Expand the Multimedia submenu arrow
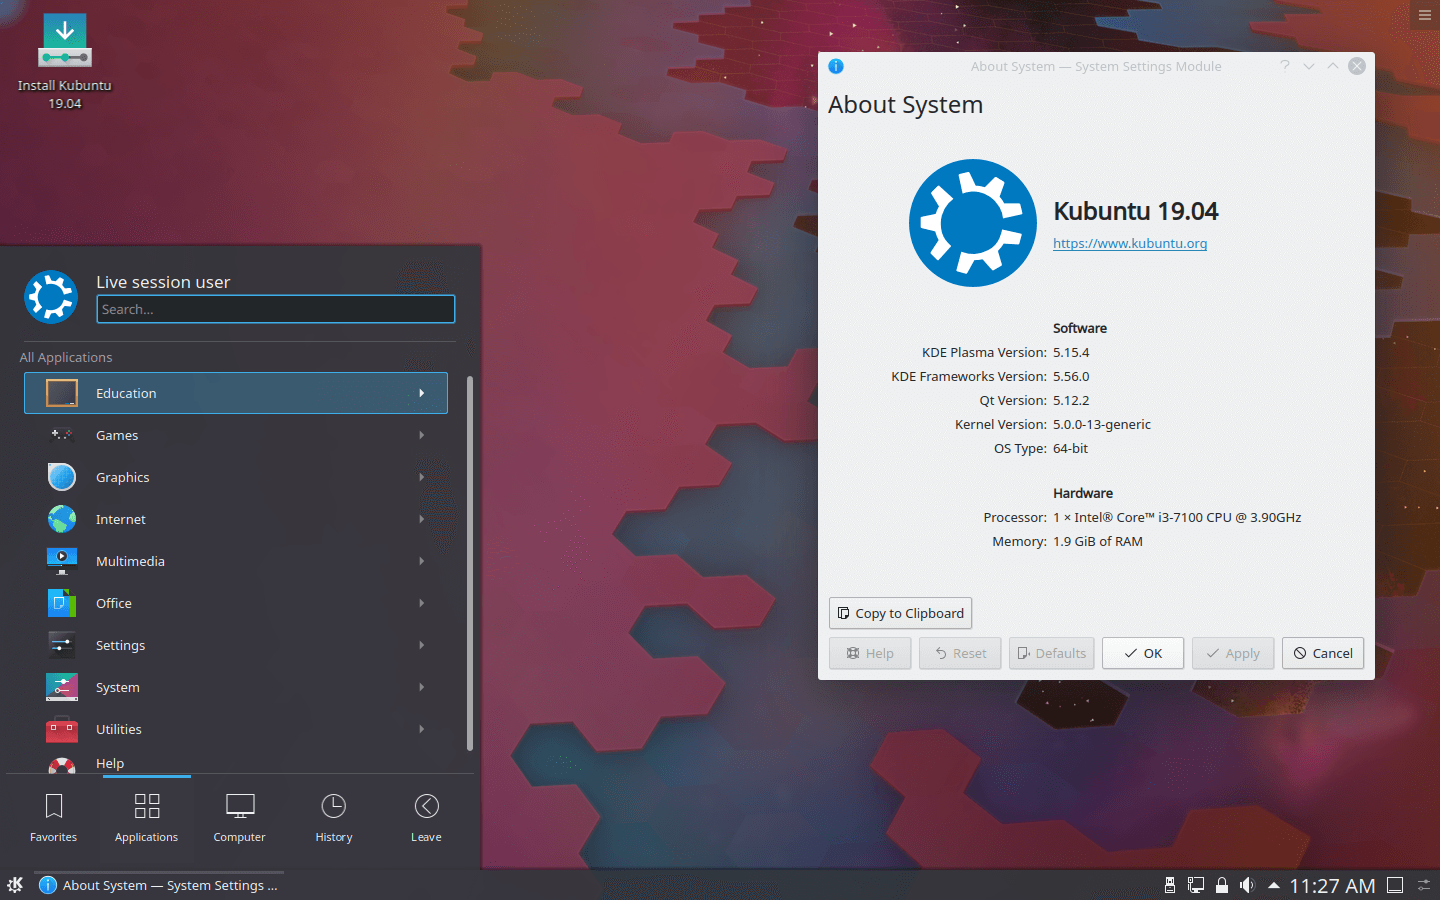The height and width of the screenshot is (900, 1440). pyautogui.click(x=422, y=561)
